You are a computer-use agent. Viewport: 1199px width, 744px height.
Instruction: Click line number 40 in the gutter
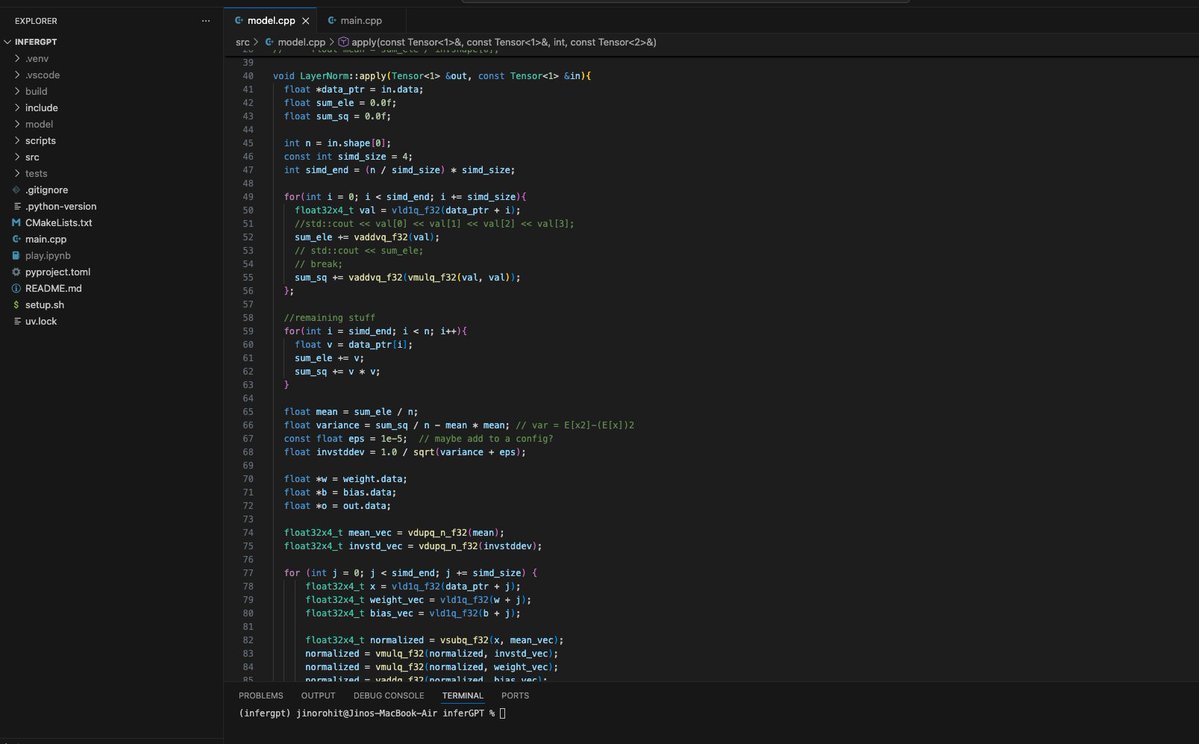click(248, 76)
